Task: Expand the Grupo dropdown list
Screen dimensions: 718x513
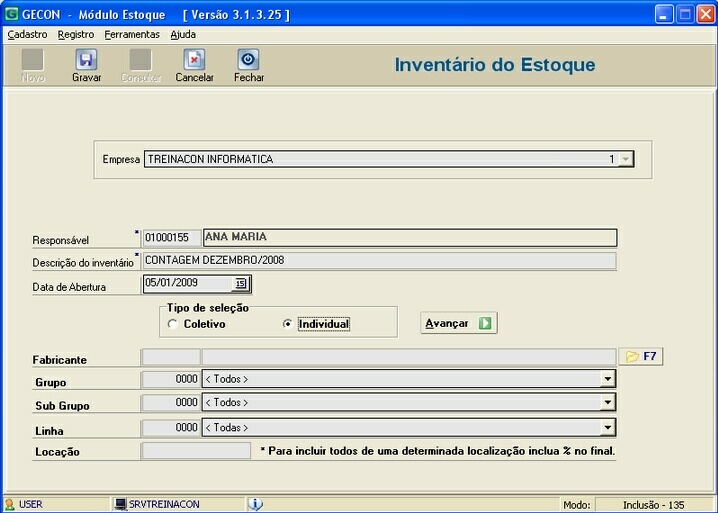Action: [607, 379]
